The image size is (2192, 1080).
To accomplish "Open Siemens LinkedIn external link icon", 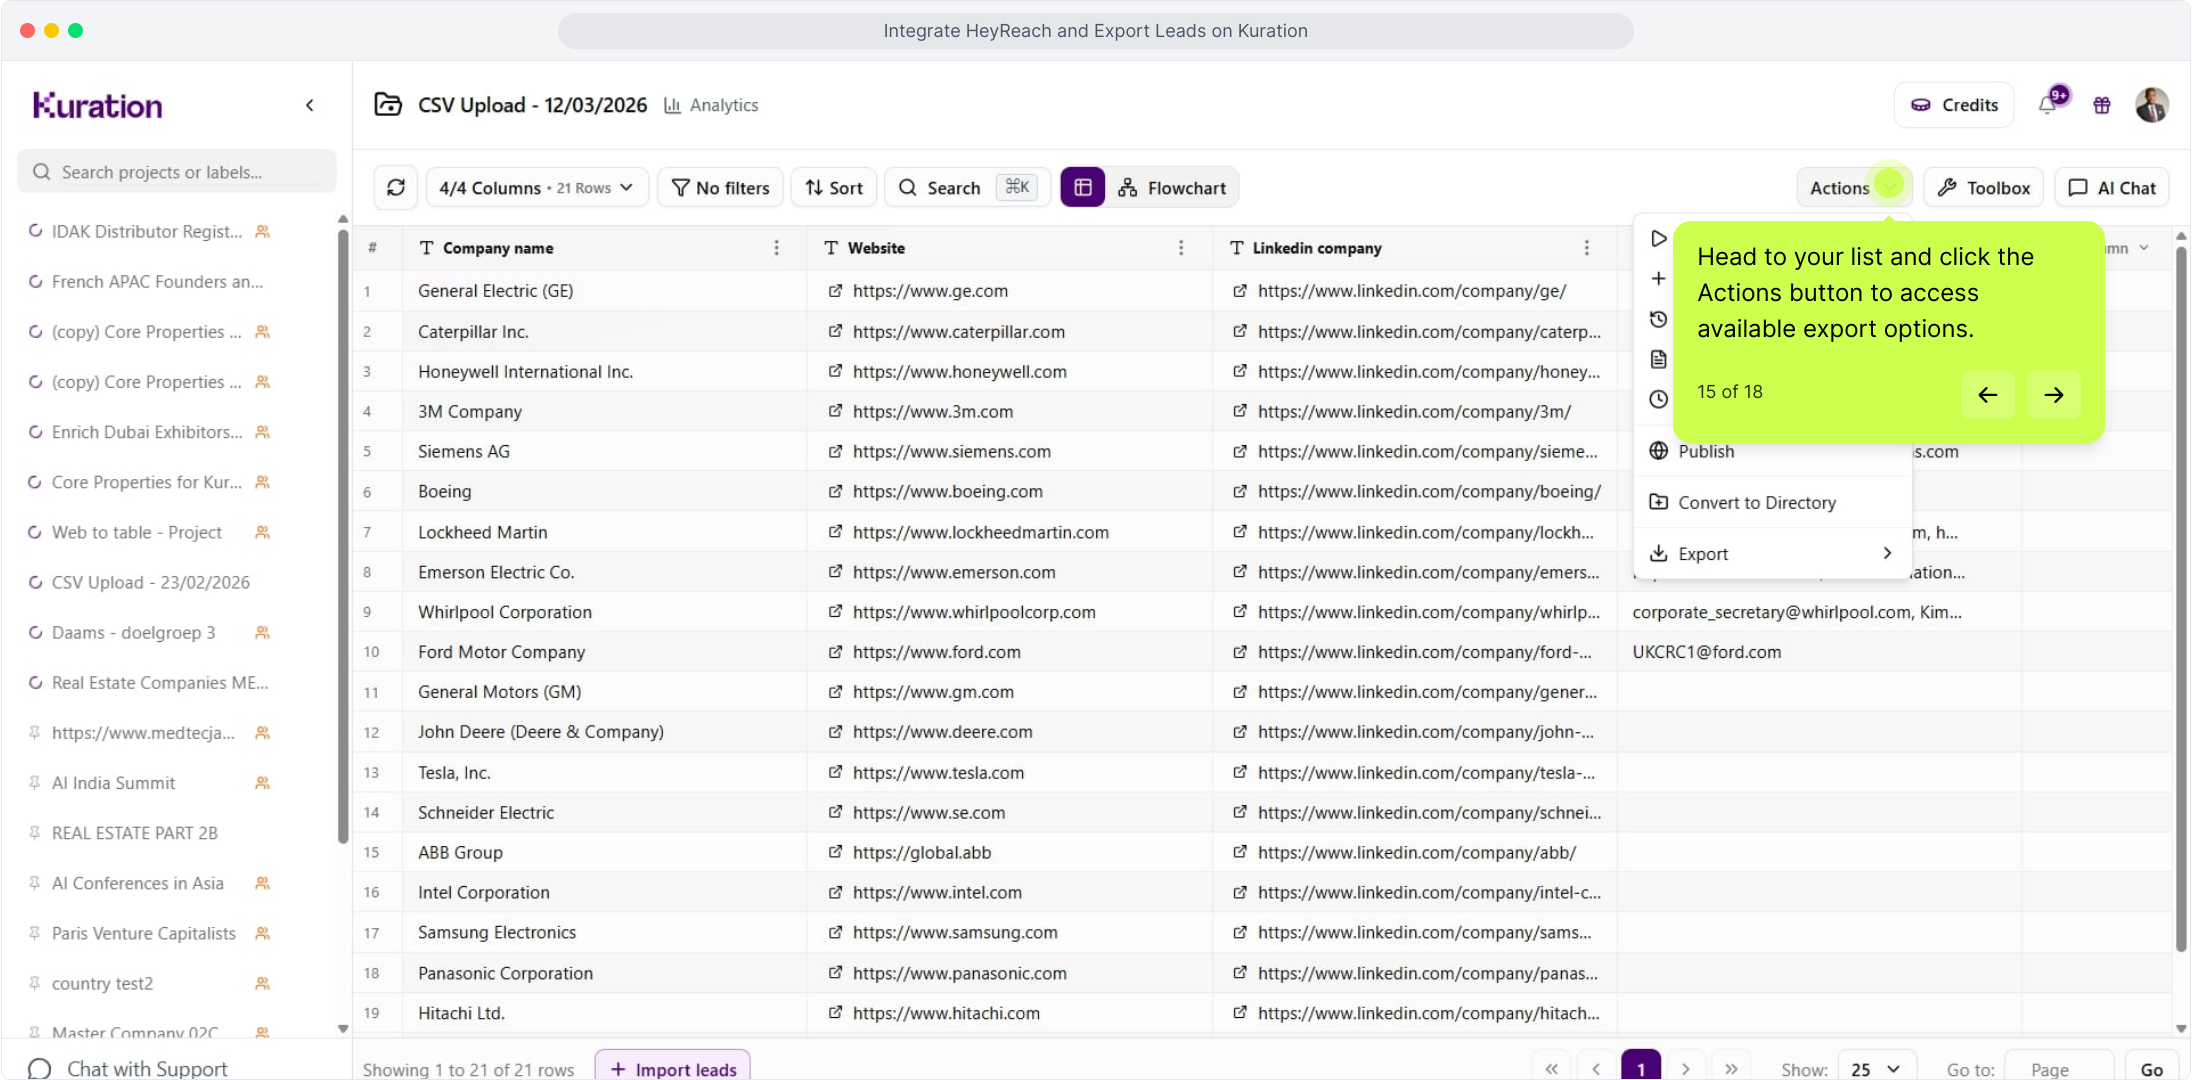I will pyautogui.click(x=1240, y=451).
